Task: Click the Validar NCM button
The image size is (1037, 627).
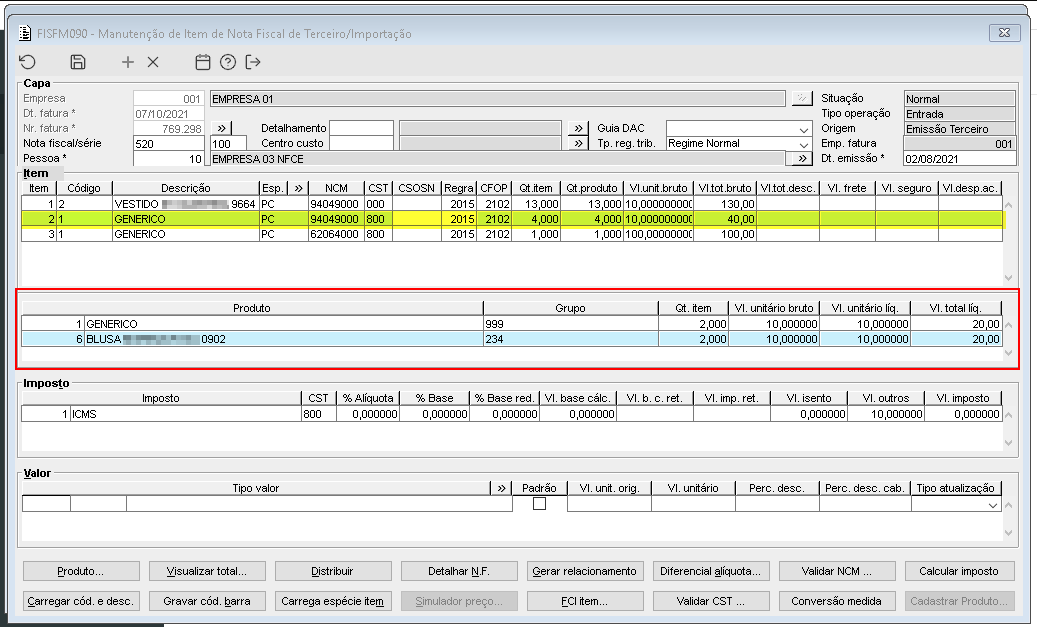Action: 835,571
